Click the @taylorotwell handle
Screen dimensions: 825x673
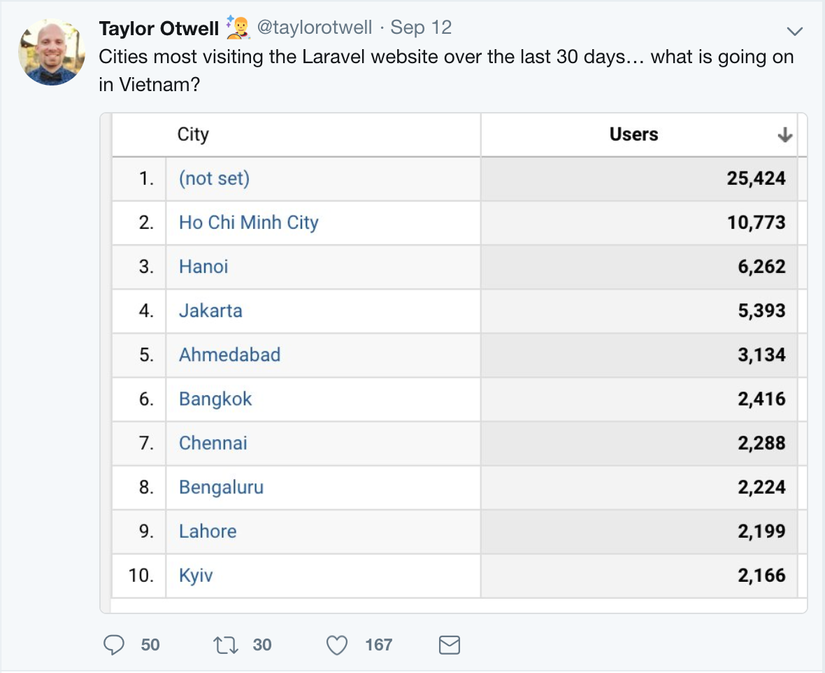click(x=314, y=28)
